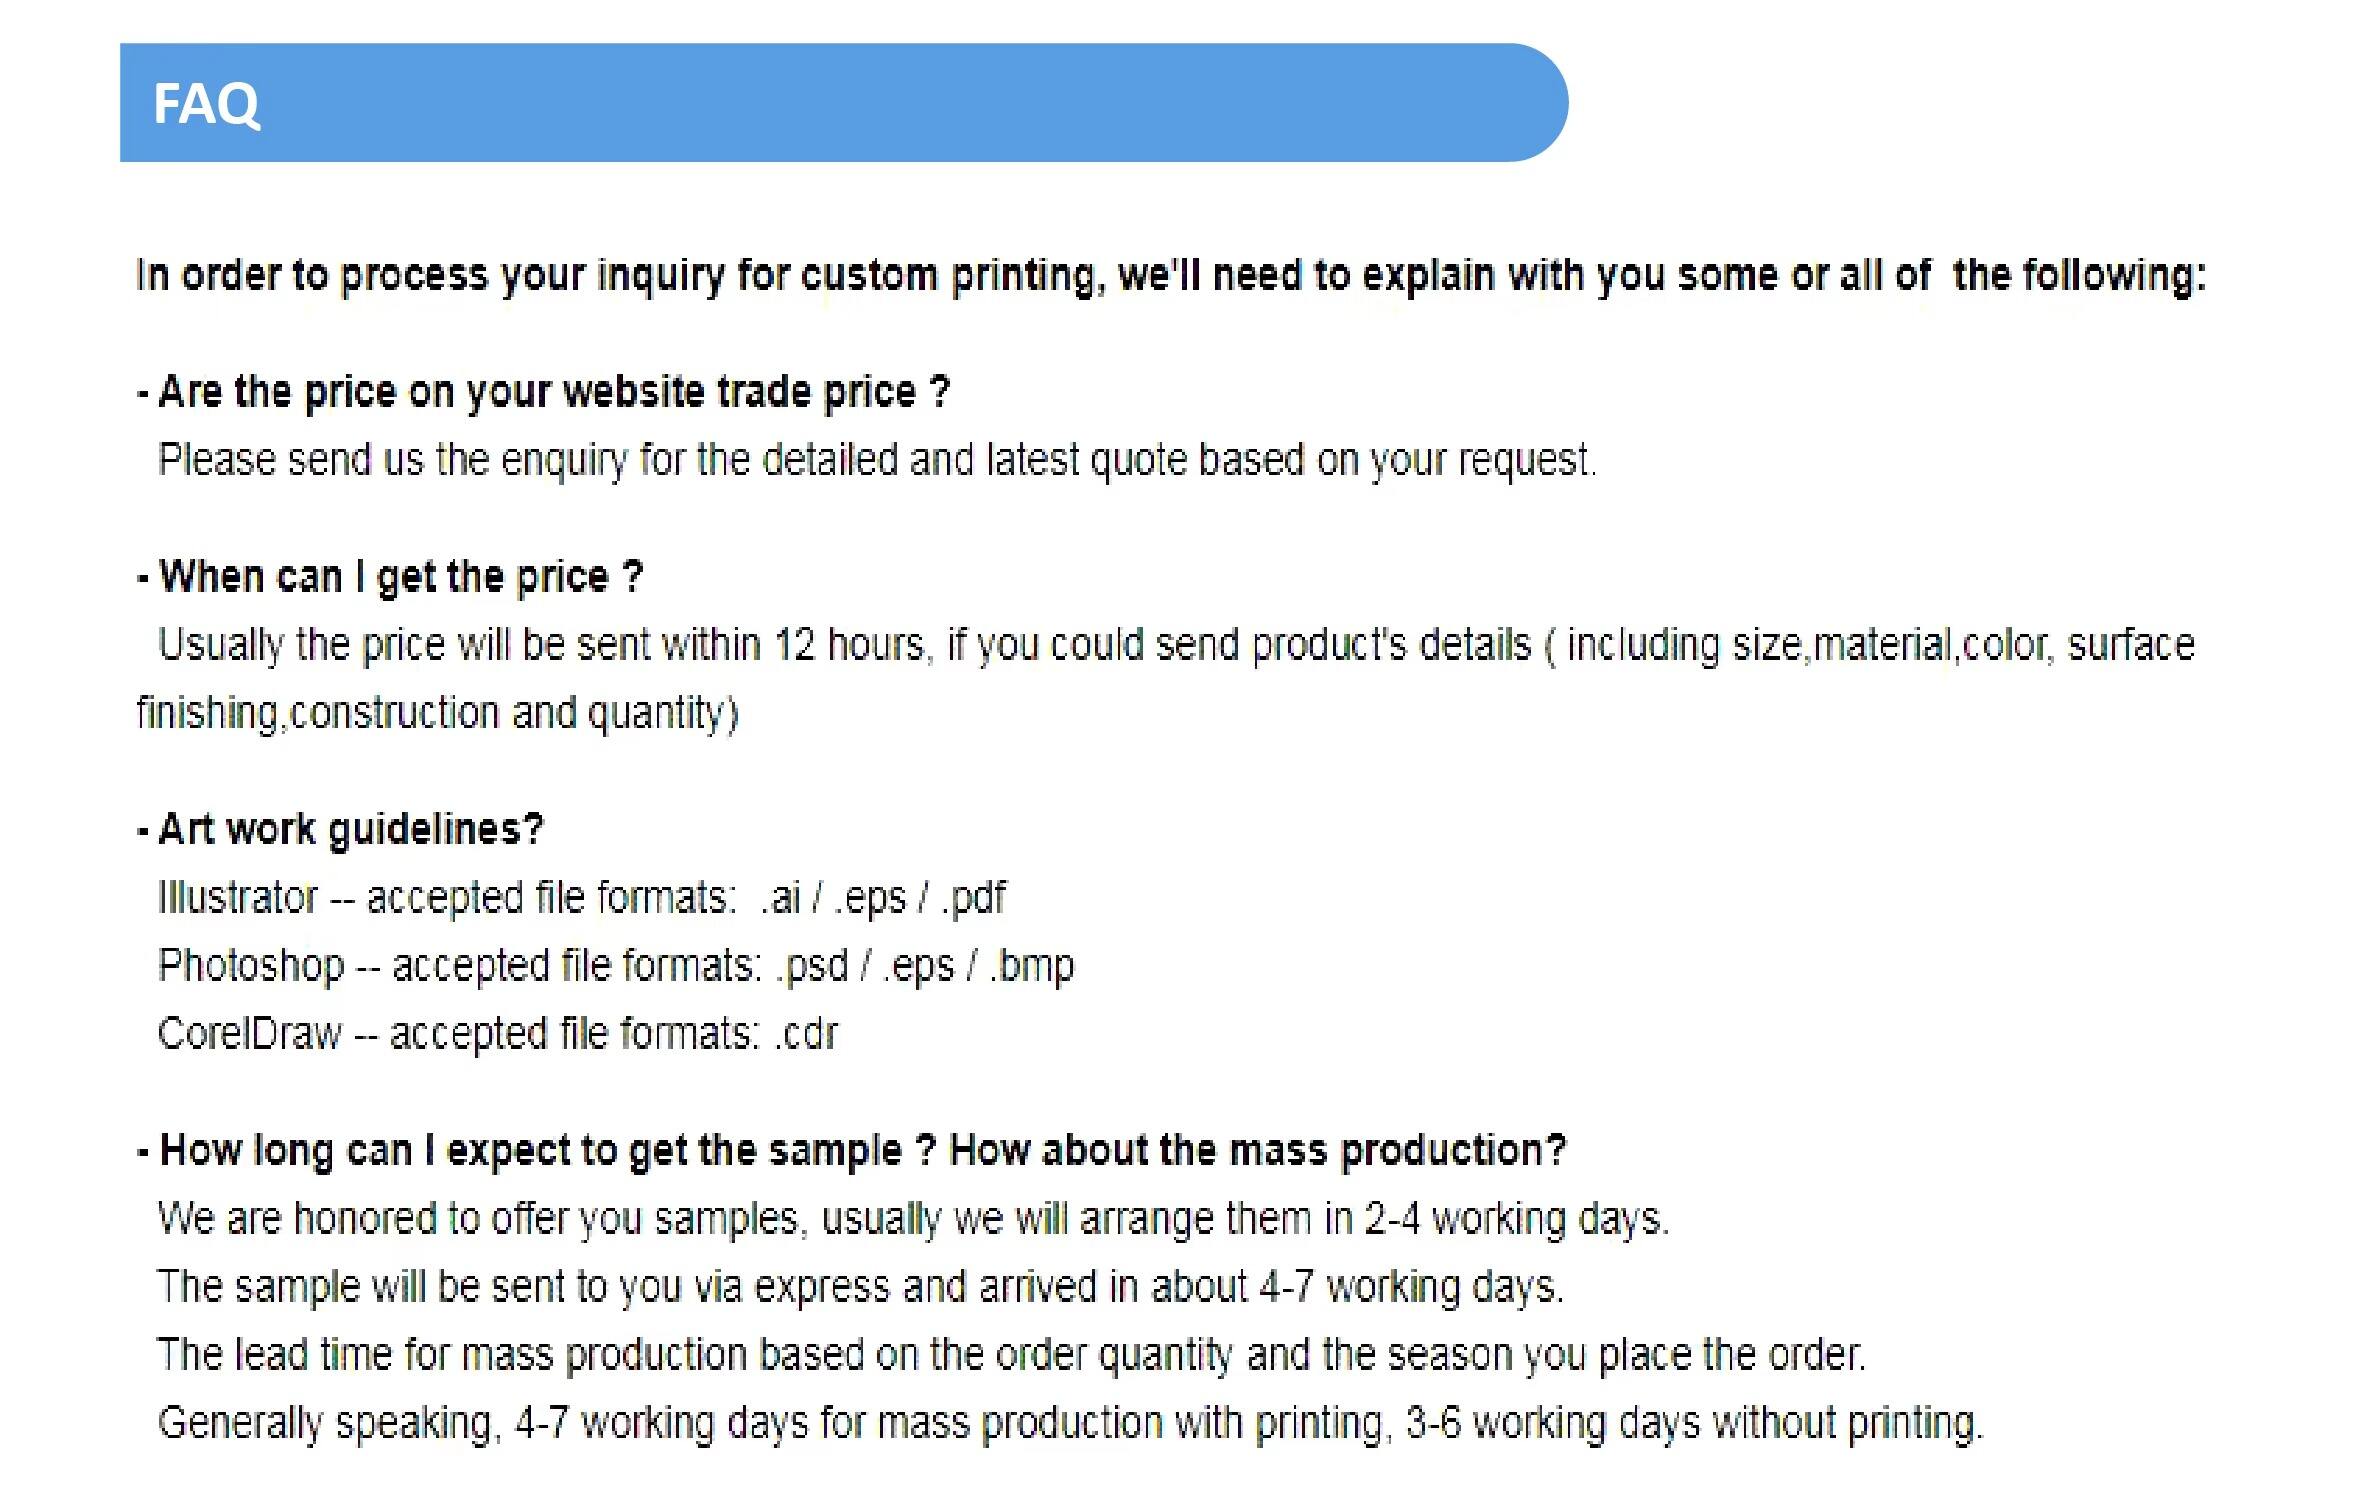Click the 'sample sent via express' line

coord(860,1288)
